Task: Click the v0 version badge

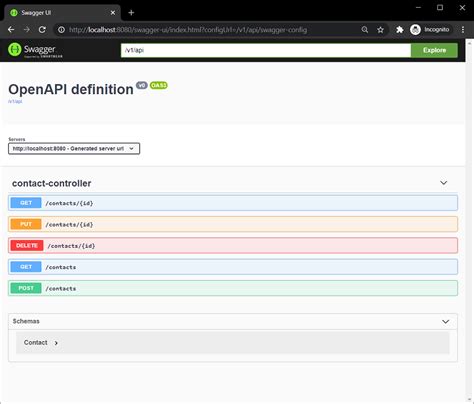Action: (142, 85)
